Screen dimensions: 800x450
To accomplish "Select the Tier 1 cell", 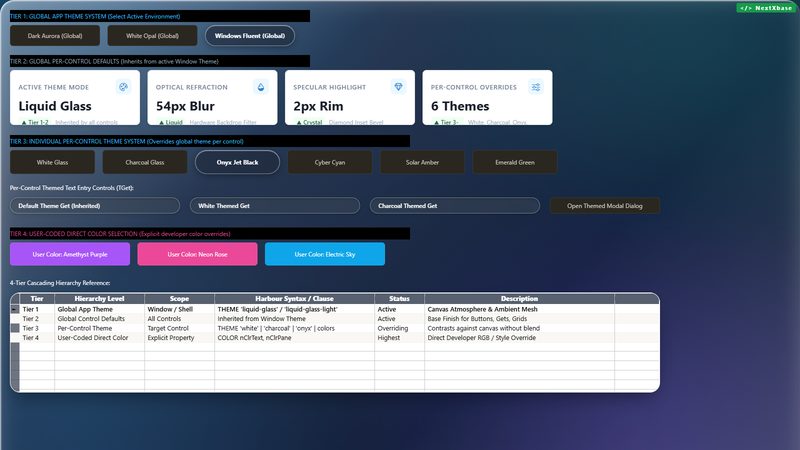I will pyautogui.click(x=37, y=309).
